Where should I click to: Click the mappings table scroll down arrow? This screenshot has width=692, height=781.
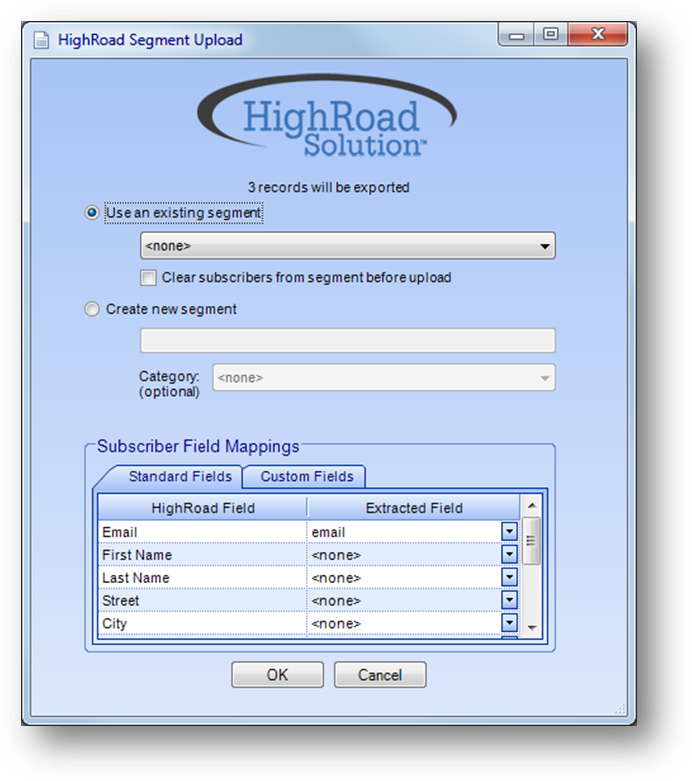532,628
